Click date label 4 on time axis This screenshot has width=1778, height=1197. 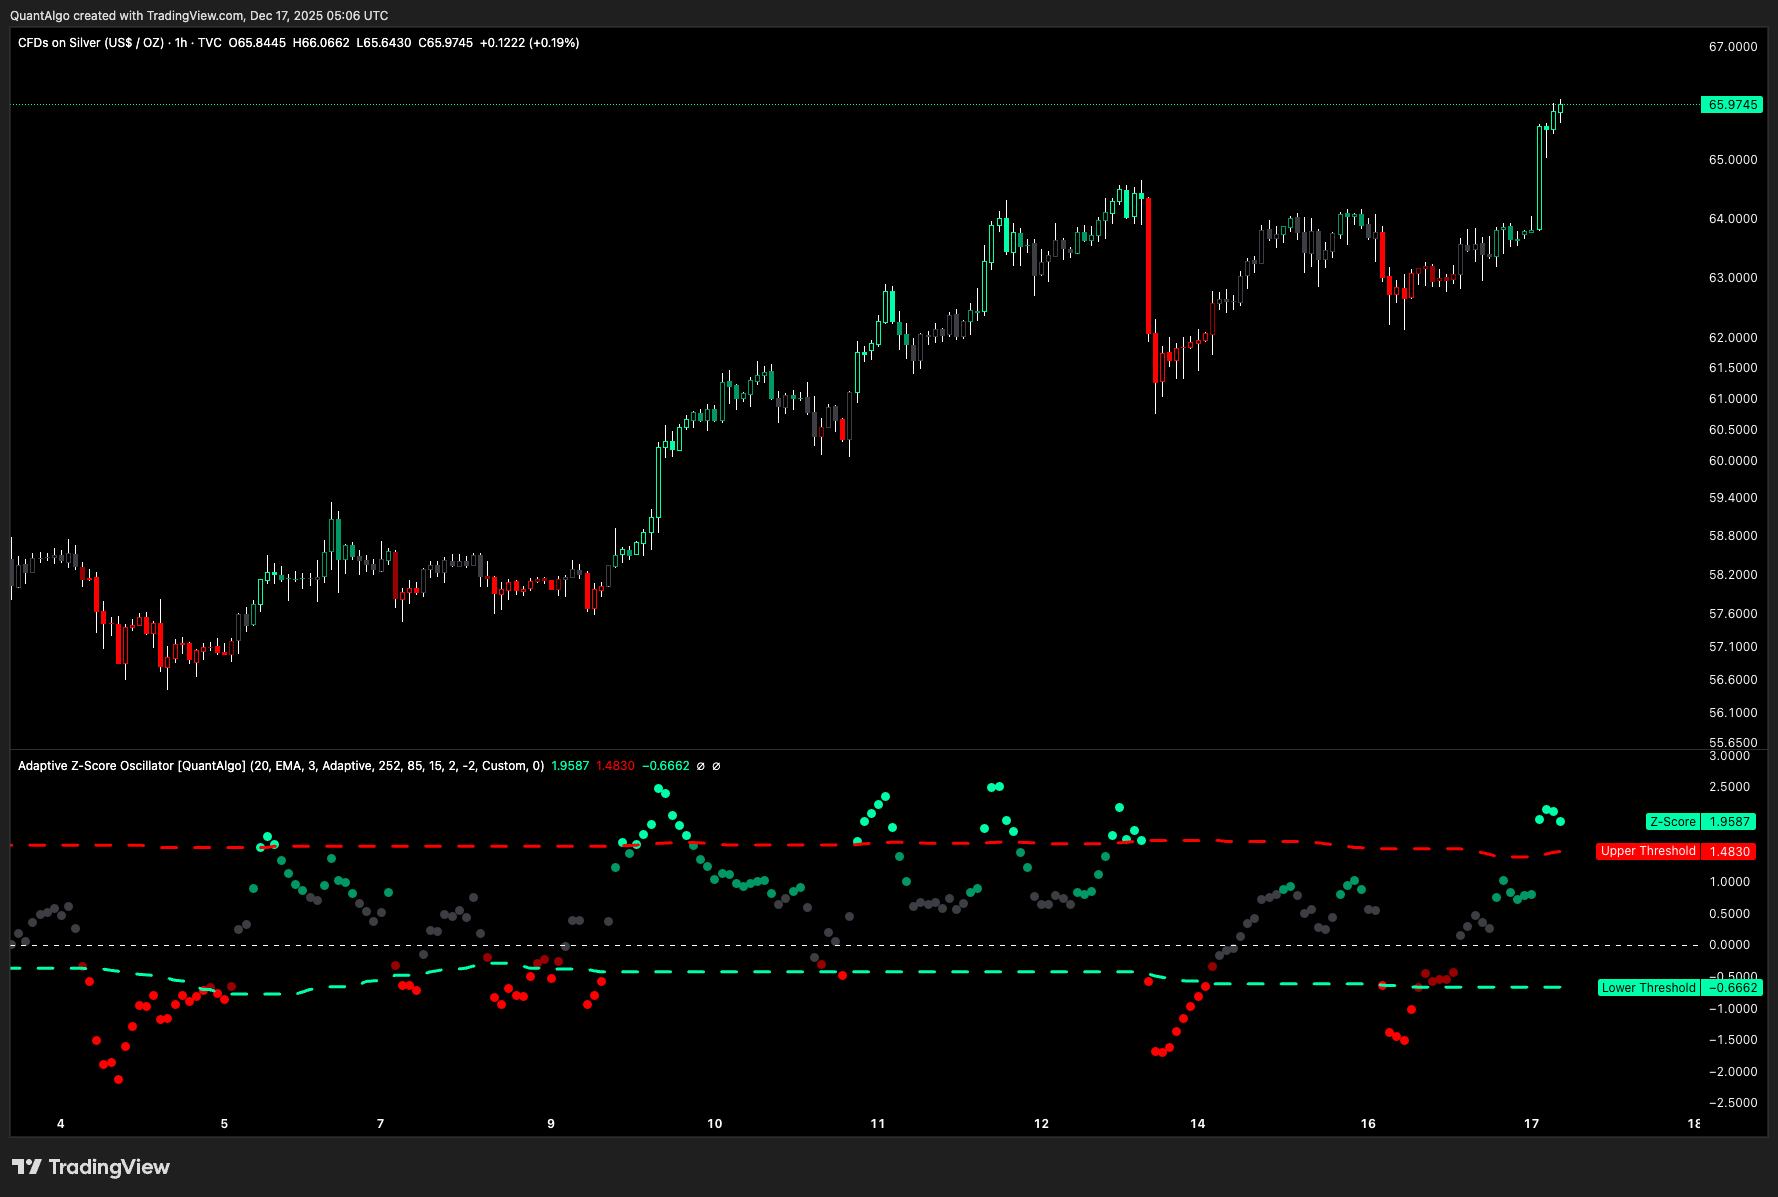click(x=61, y=1124)
